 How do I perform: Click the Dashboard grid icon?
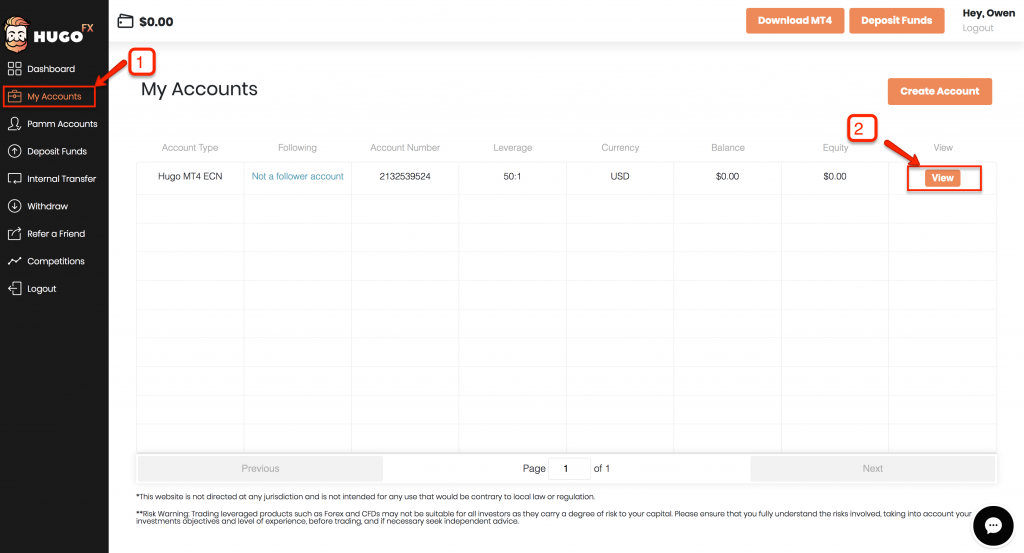click(x=14, y=69)
